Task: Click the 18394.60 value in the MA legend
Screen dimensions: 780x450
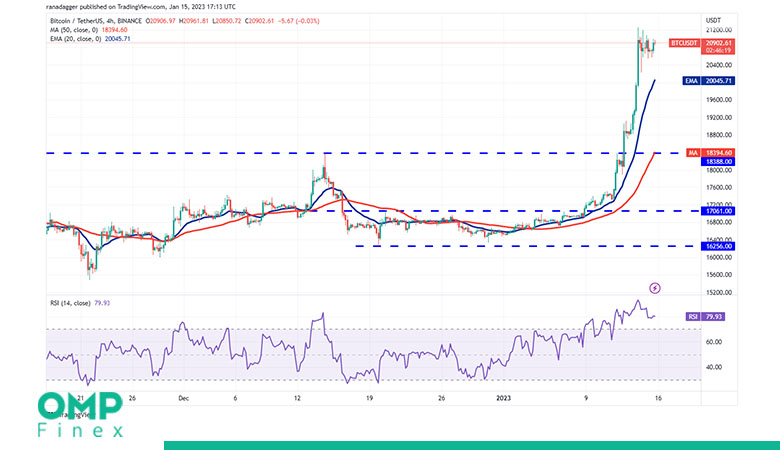Action: tap(115, 30)
